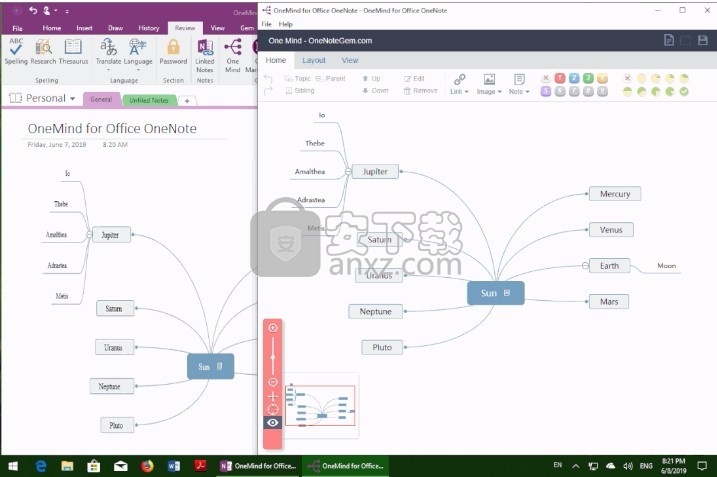Collapse the Jupiter branch in OneMind

click(348, 172)
